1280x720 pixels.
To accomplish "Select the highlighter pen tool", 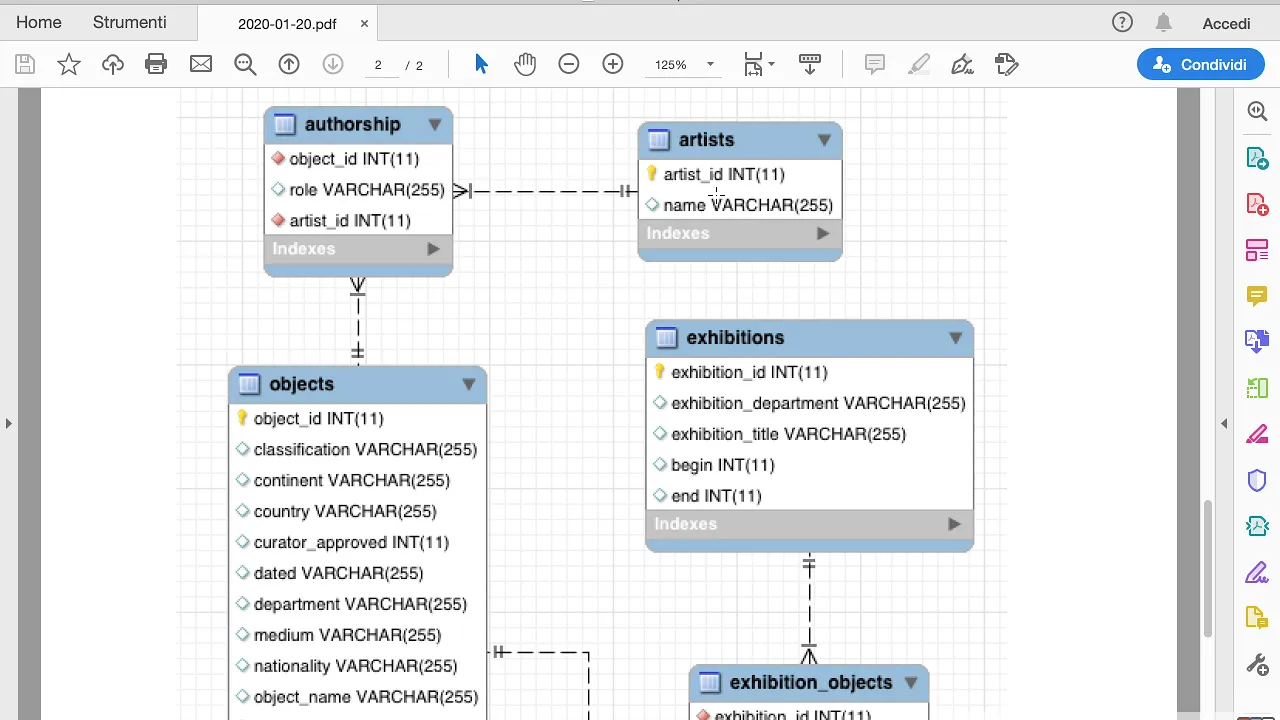I will pyautogui.click(x=919, y=65).
